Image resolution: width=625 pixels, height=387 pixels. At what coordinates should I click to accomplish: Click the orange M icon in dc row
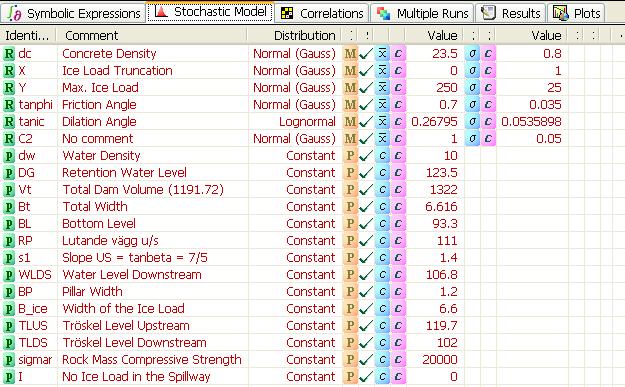350,54
